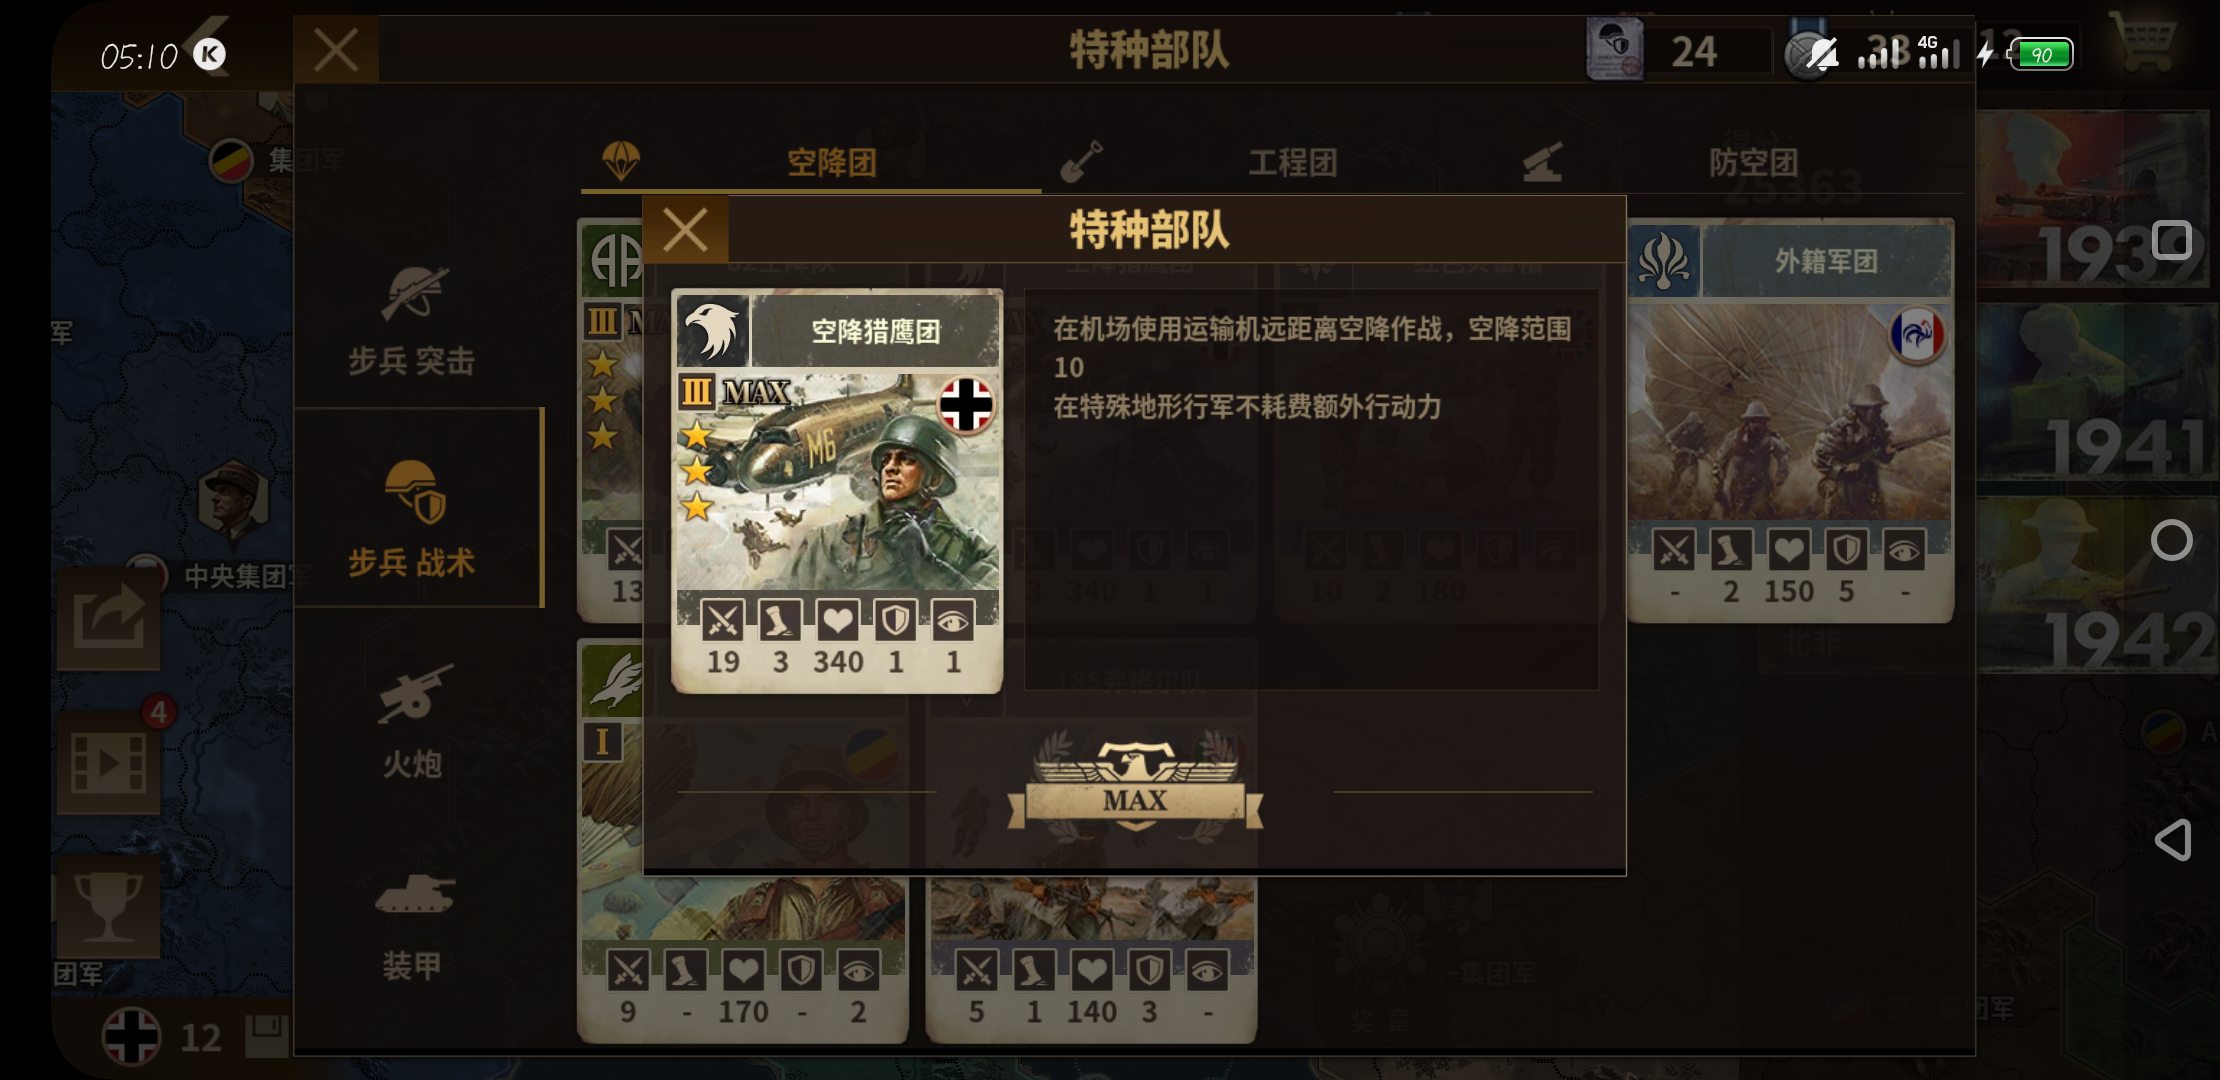The height and width of the screenshot is (1080, 2220).
Task: Click the MAX upgrade badge button
Action: pyautogui.click(x=1135, y=786)
